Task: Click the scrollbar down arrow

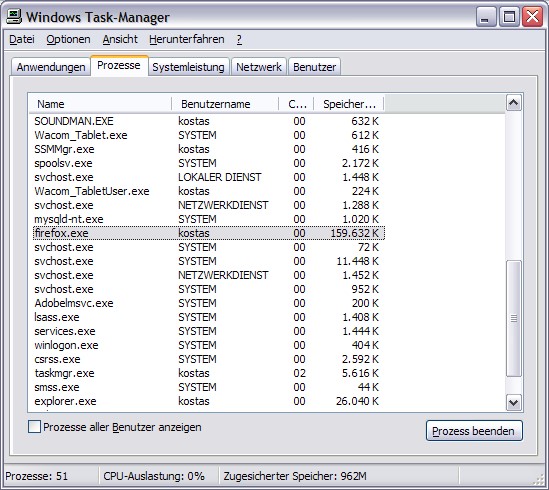Action: (513, 402)
